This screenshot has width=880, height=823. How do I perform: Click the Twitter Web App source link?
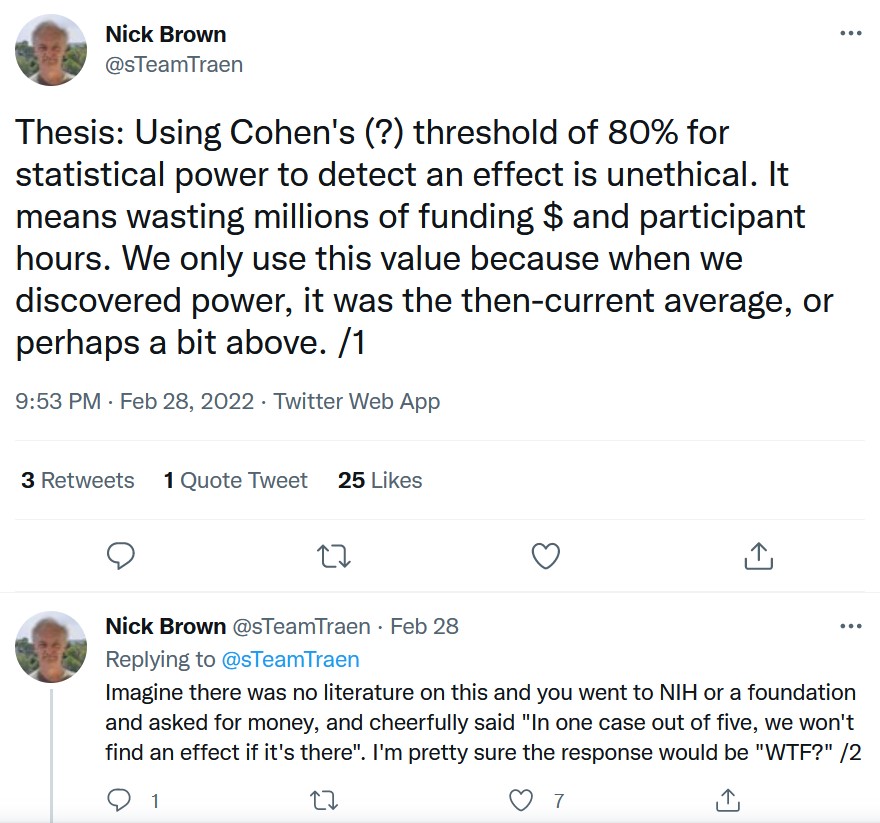[x=356, y=401]
